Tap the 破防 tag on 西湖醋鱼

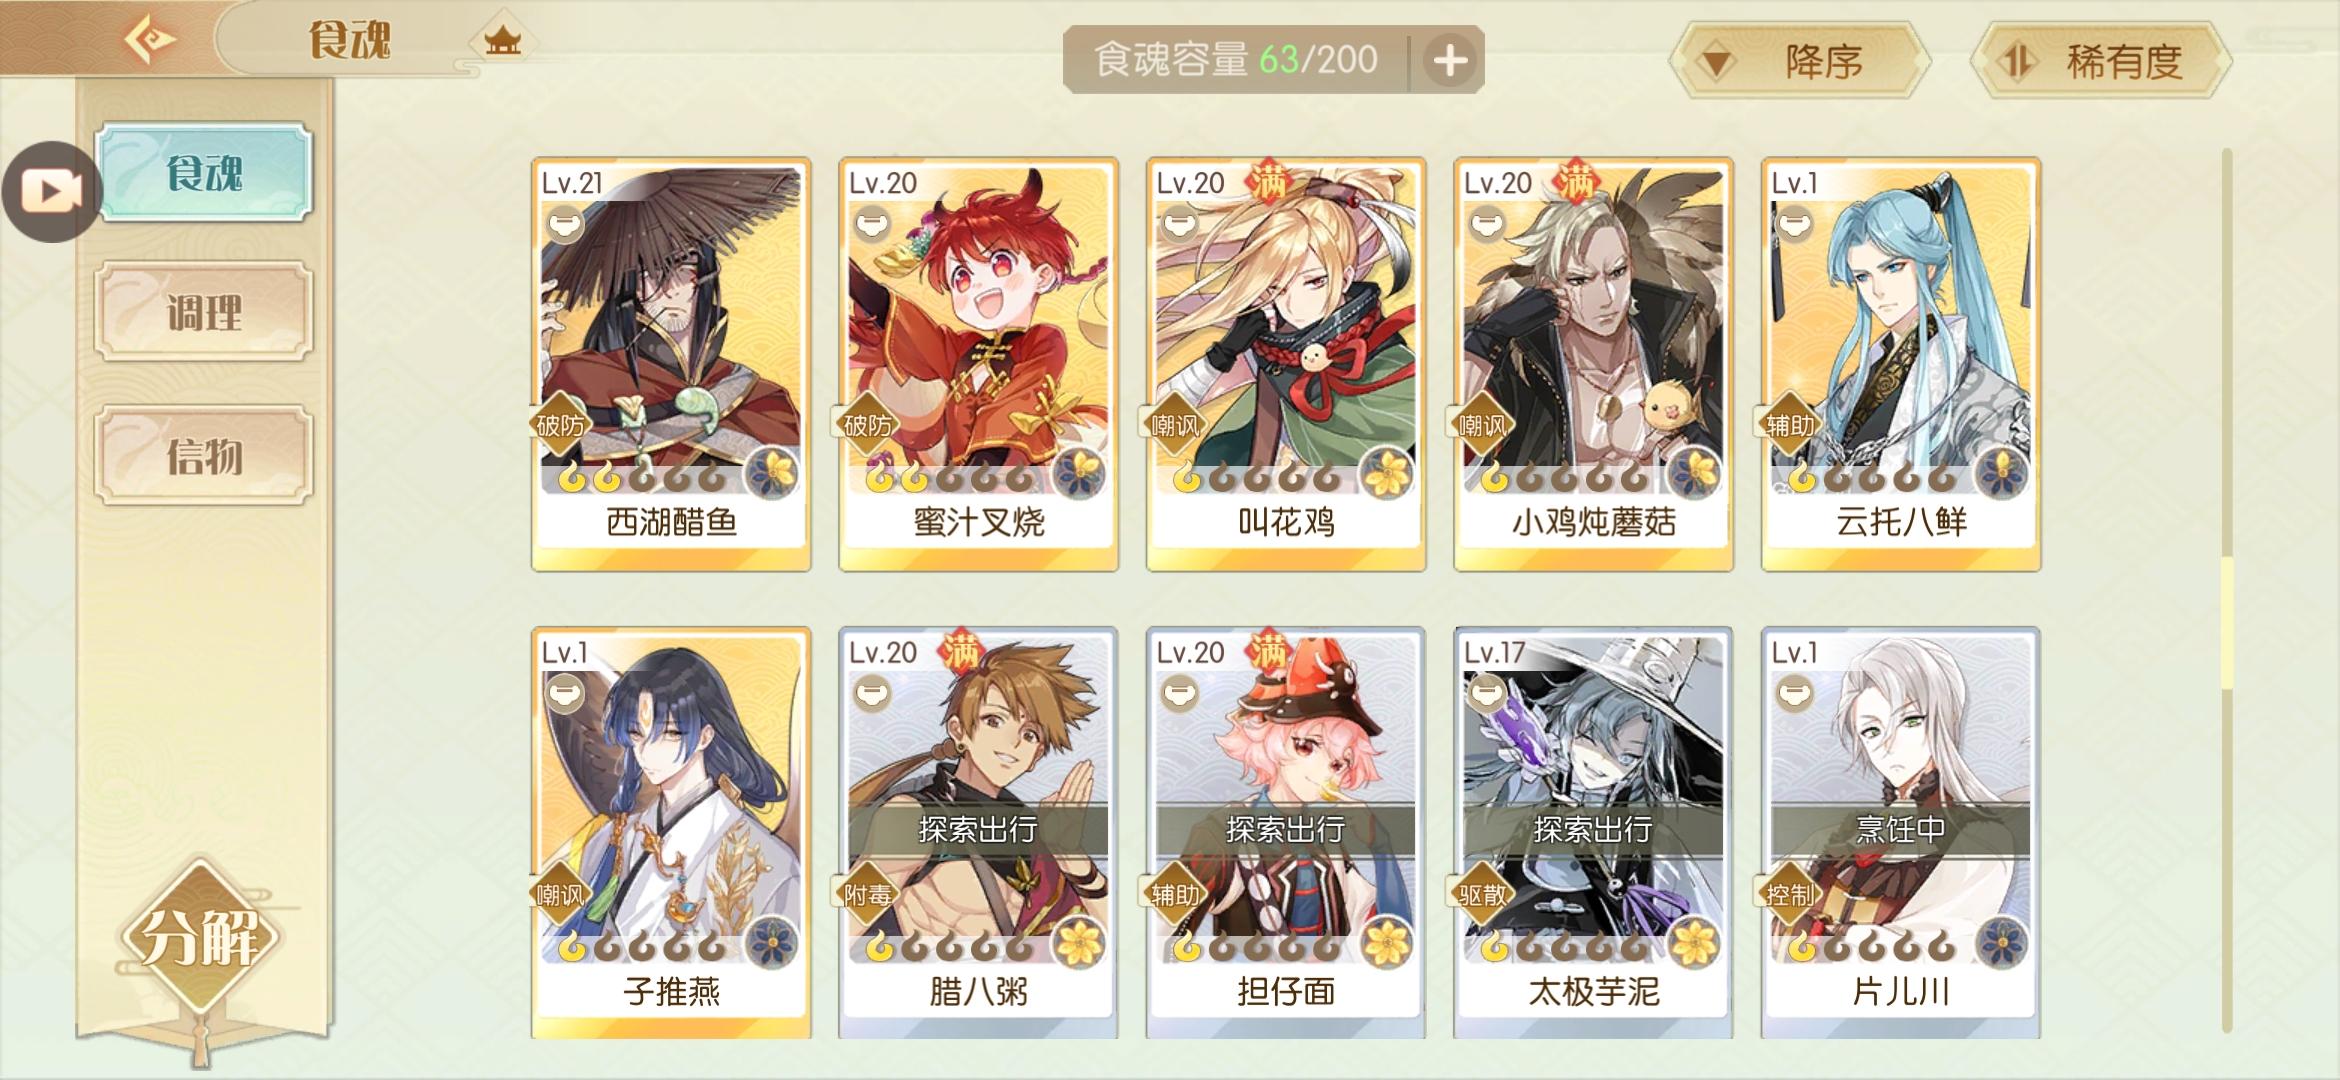[x=560, y=425]
